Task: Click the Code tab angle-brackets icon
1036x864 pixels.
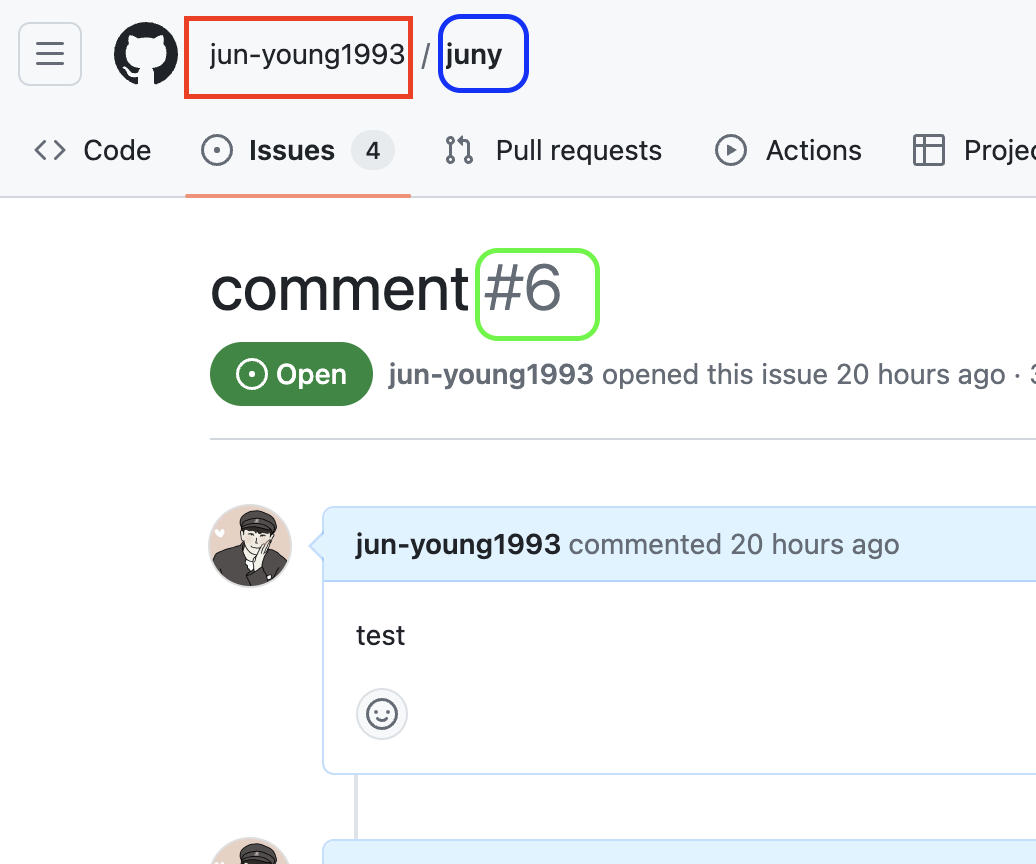Action: coord(50,150)
